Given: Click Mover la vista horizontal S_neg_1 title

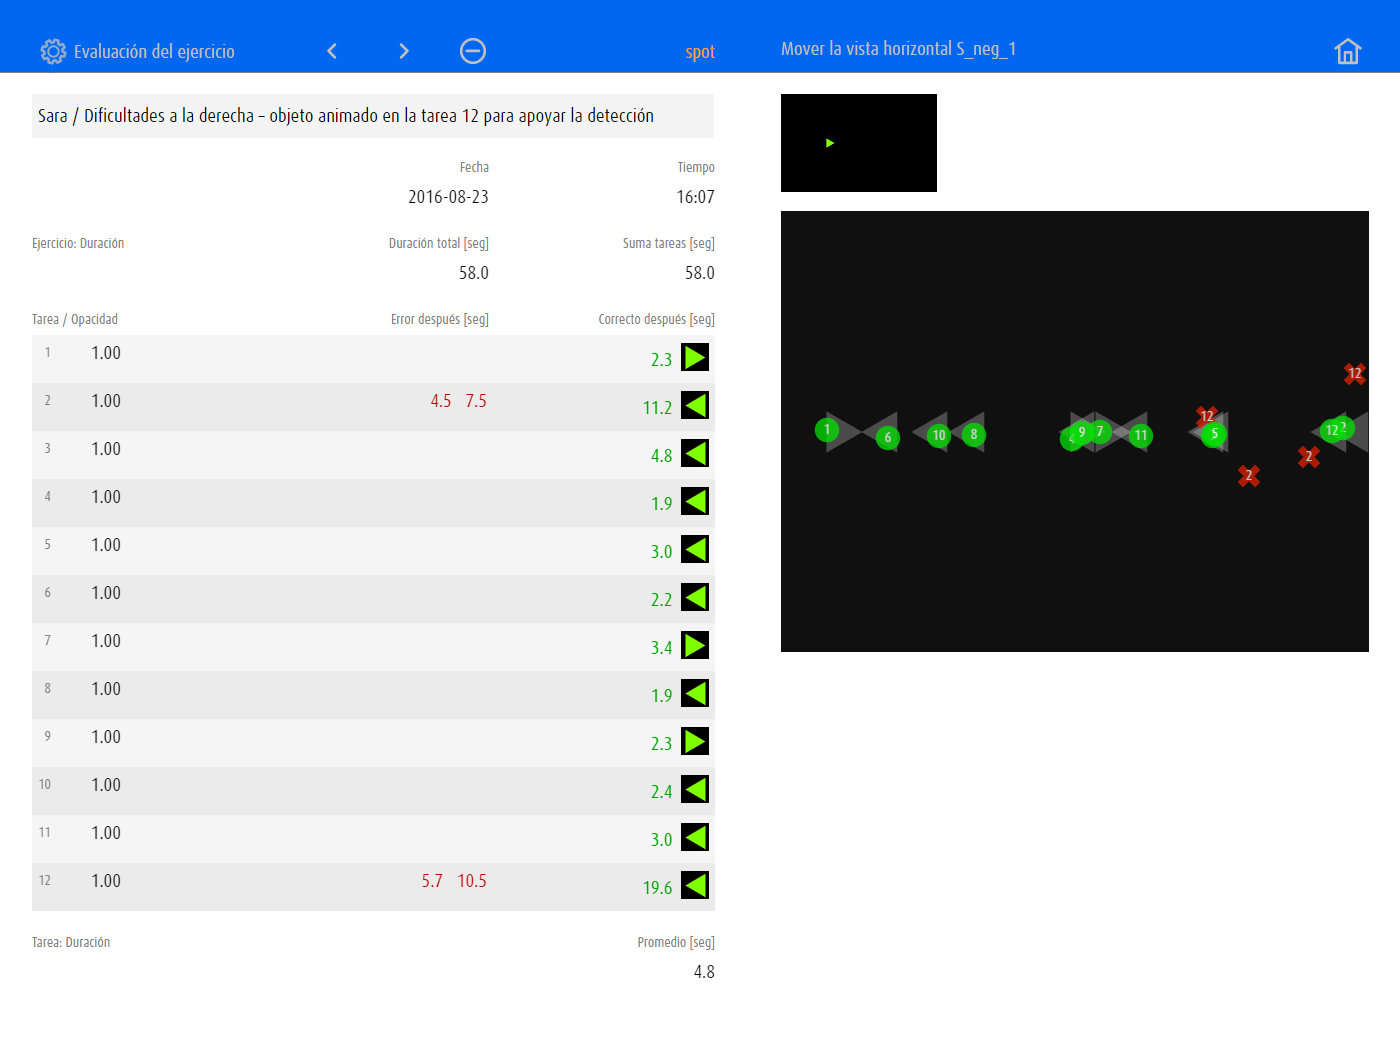Looking at the screenshot, I should click(x=898, y=49).
